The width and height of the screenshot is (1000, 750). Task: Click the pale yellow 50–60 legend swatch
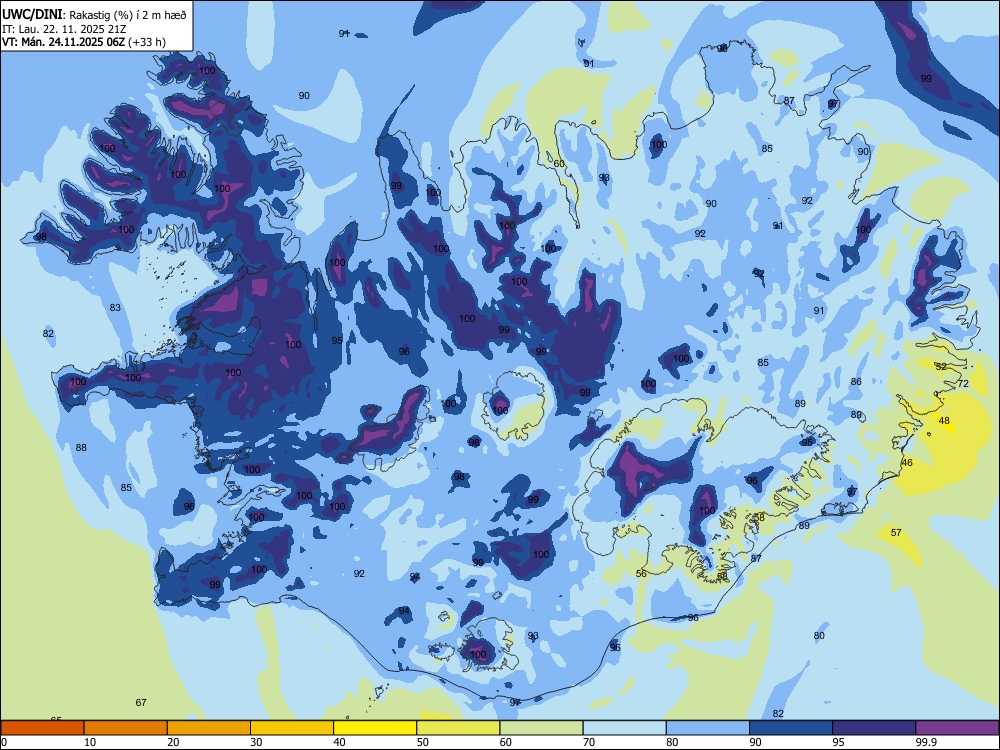(458, 728)
